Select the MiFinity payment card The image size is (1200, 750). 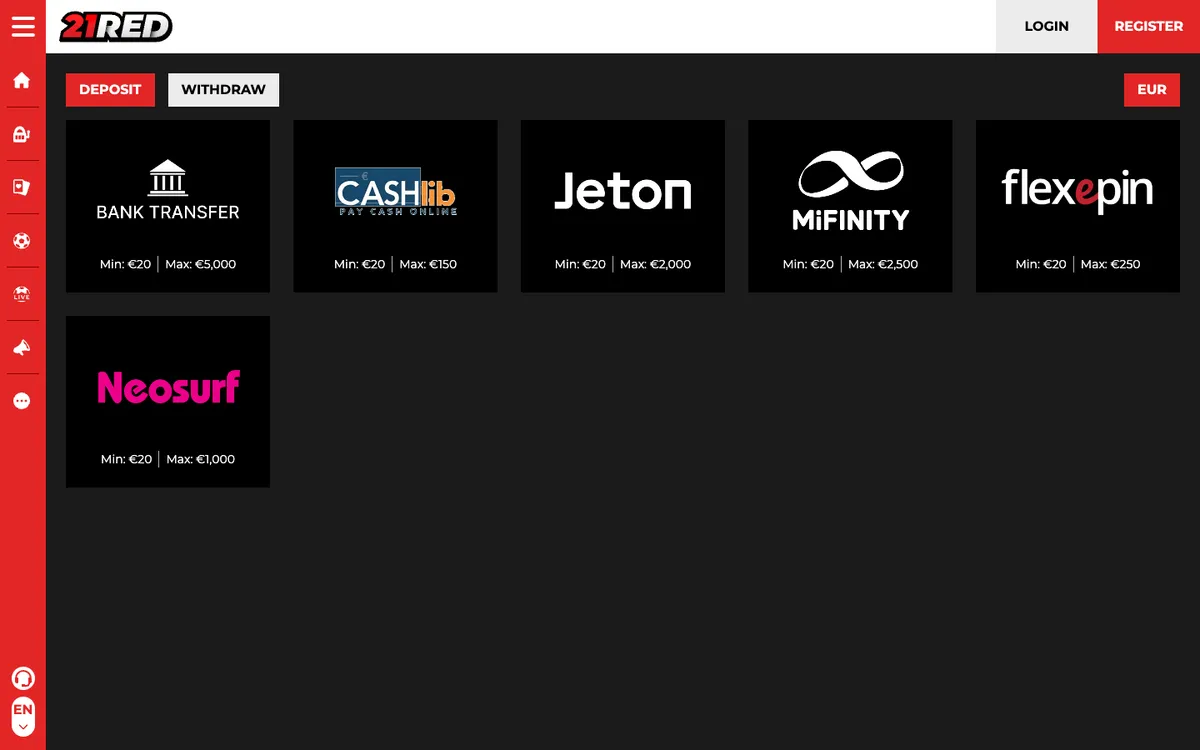point(850,207)
